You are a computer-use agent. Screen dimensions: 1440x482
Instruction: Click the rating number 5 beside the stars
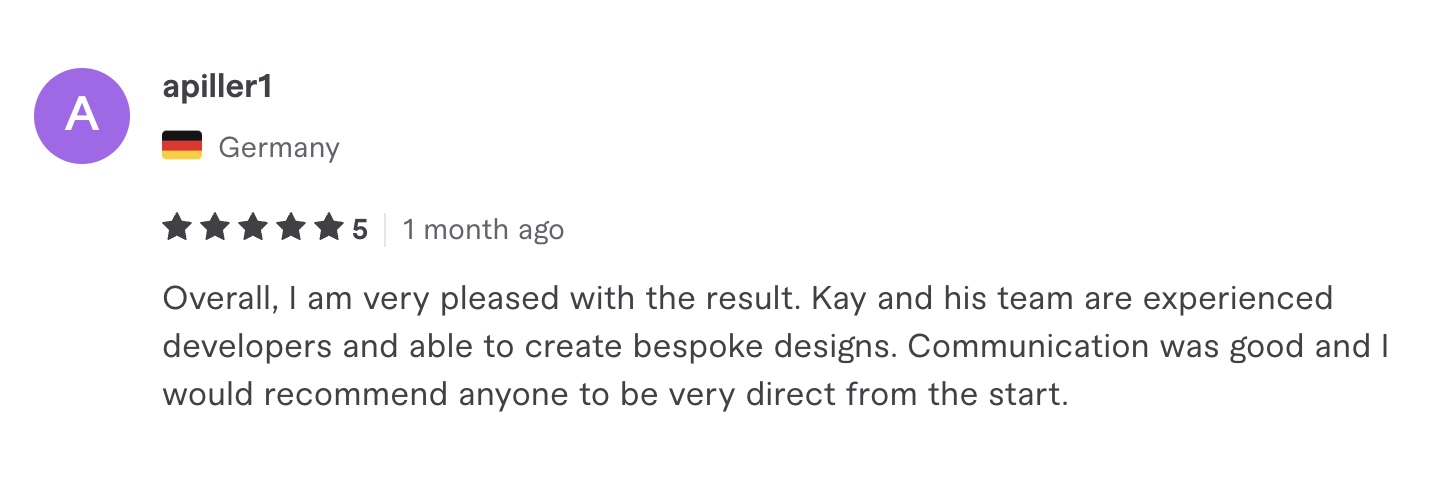(x=360, y=230)
